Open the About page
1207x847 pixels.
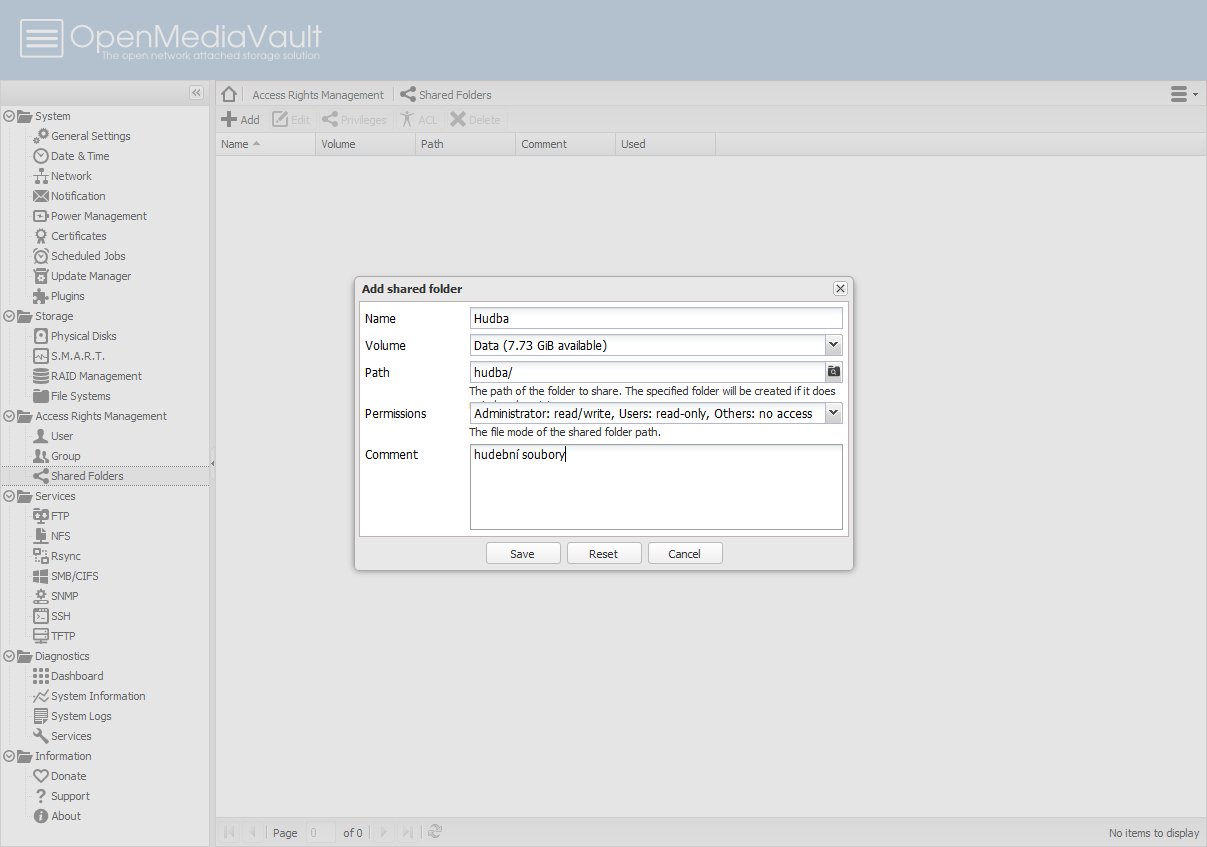[66, 816]
